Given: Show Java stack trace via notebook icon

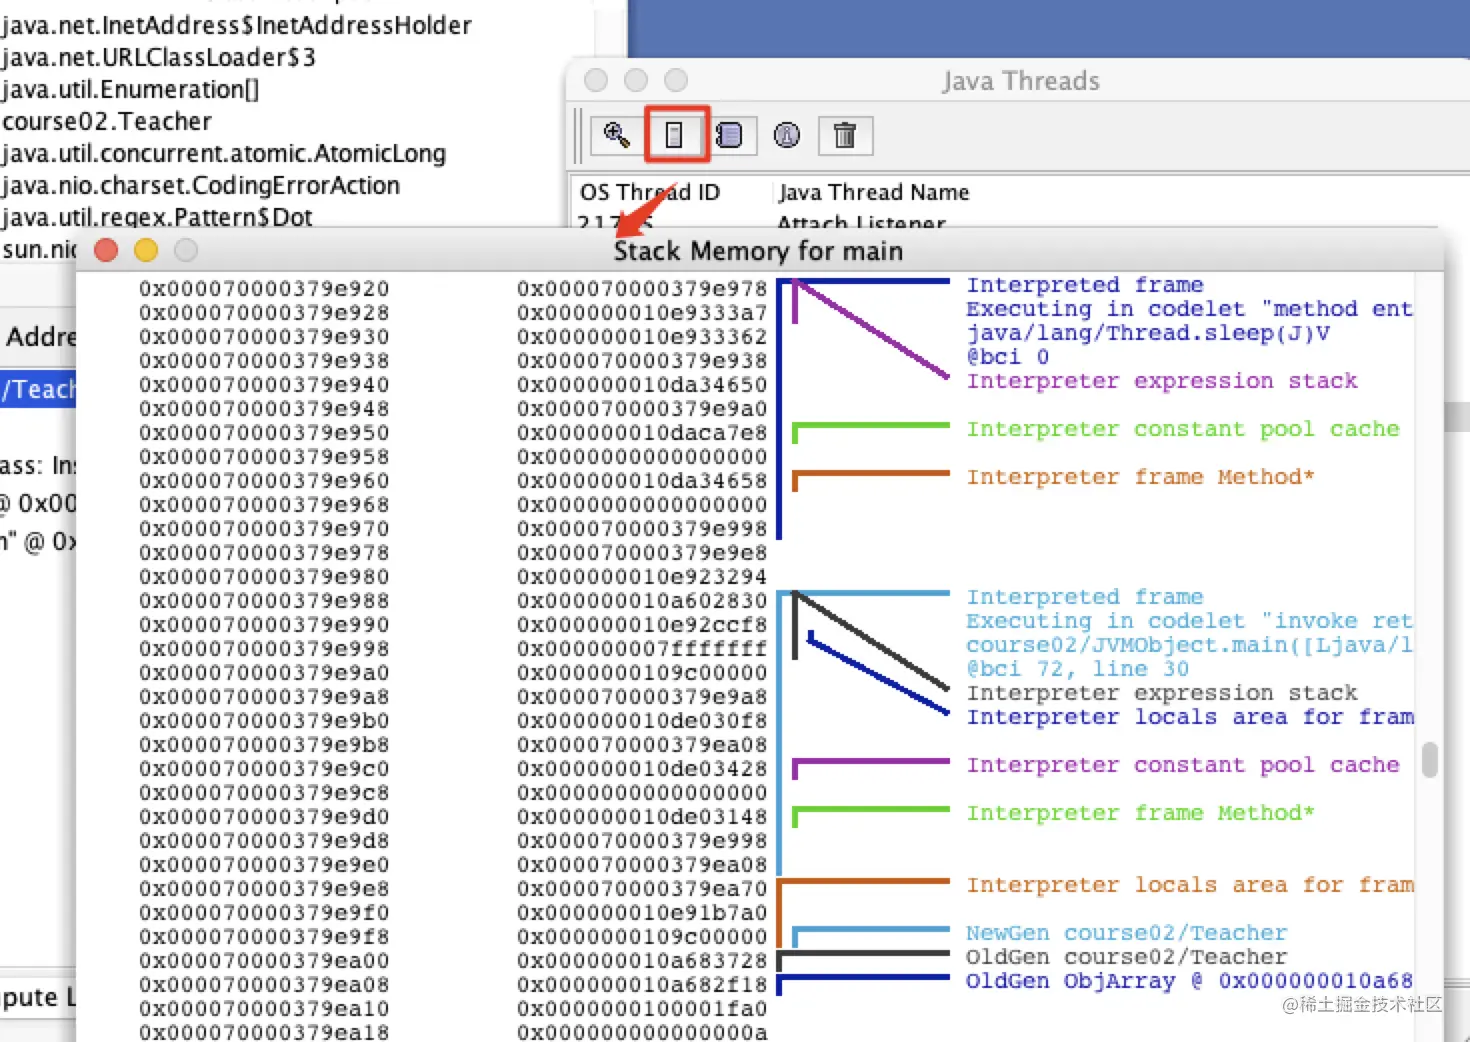Looking at the screenshot, I should pos(730,135).
